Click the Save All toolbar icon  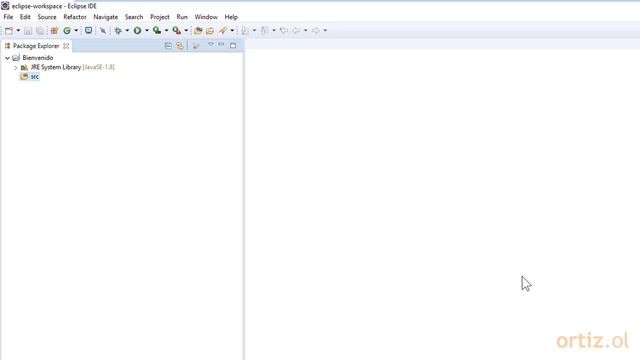(40, 31)
